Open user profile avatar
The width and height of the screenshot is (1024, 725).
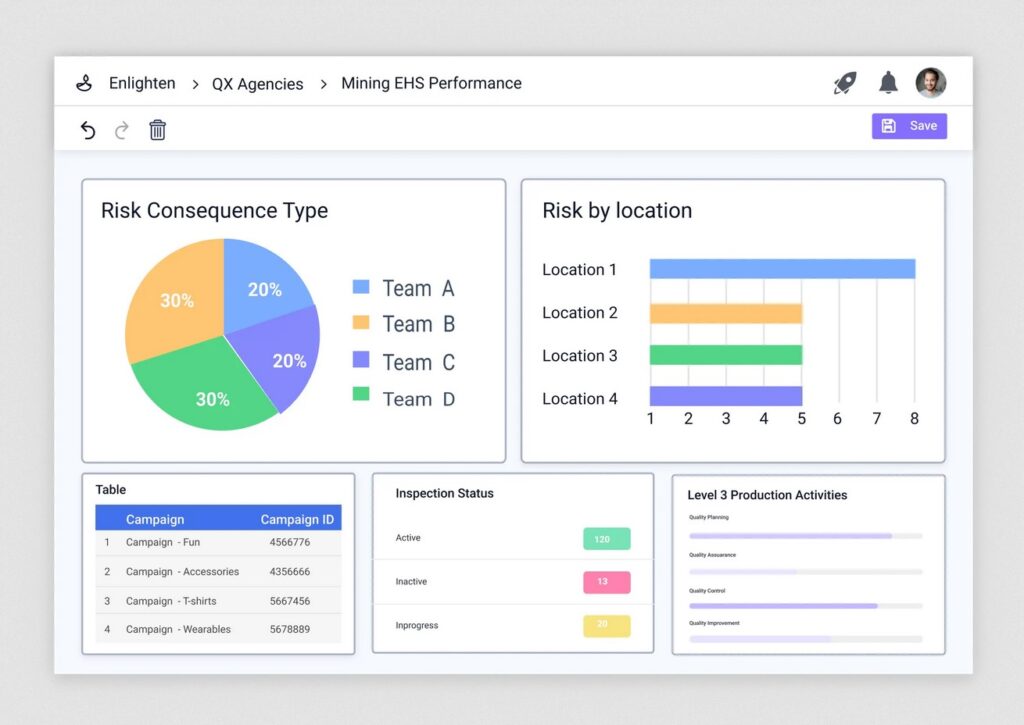click(931, 82)
